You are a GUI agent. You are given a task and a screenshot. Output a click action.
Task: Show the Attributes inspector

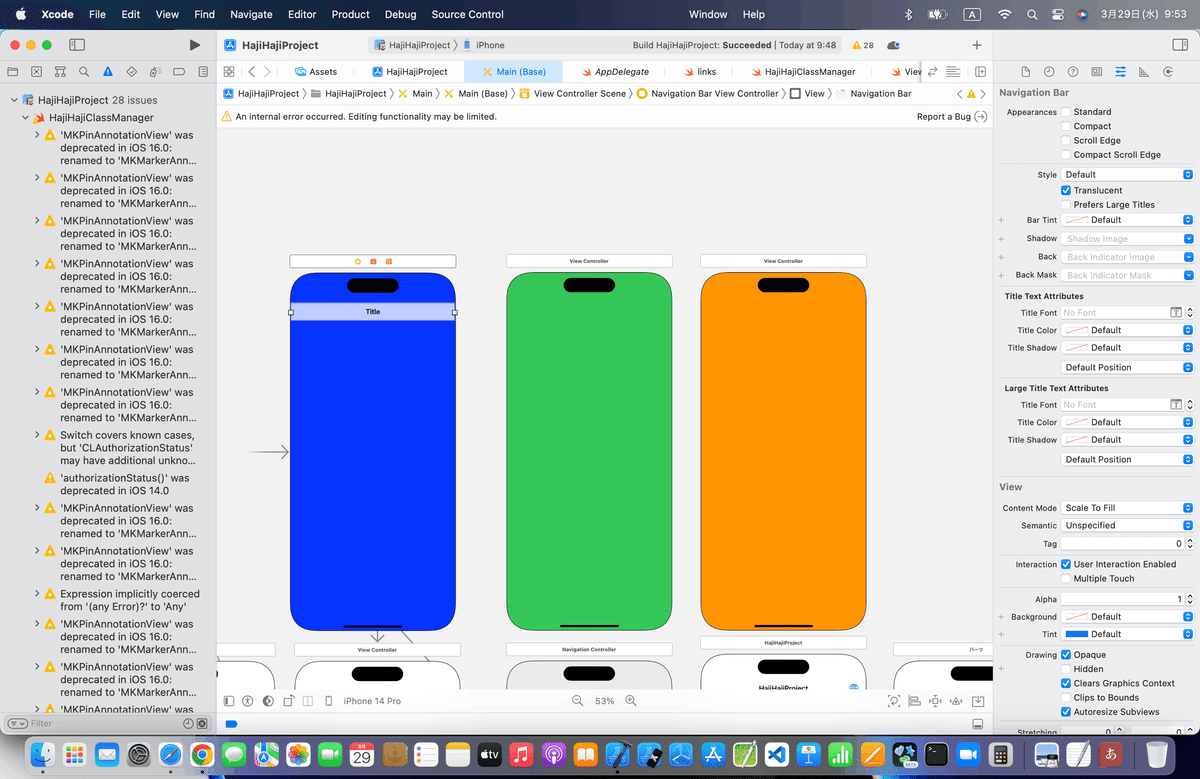[x=1120, y=72]
